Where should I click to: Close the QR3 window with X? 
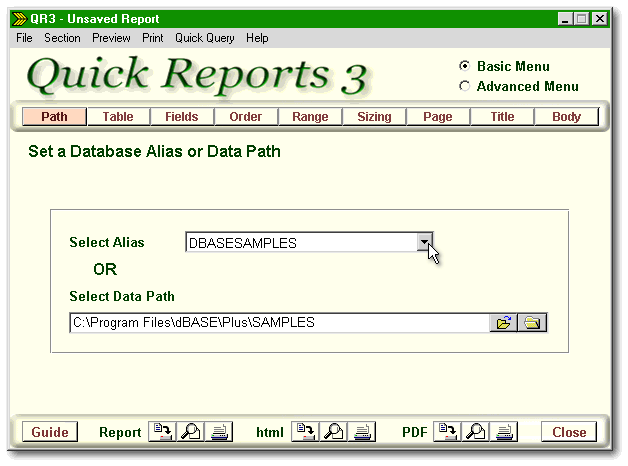(x=600, y=19)
